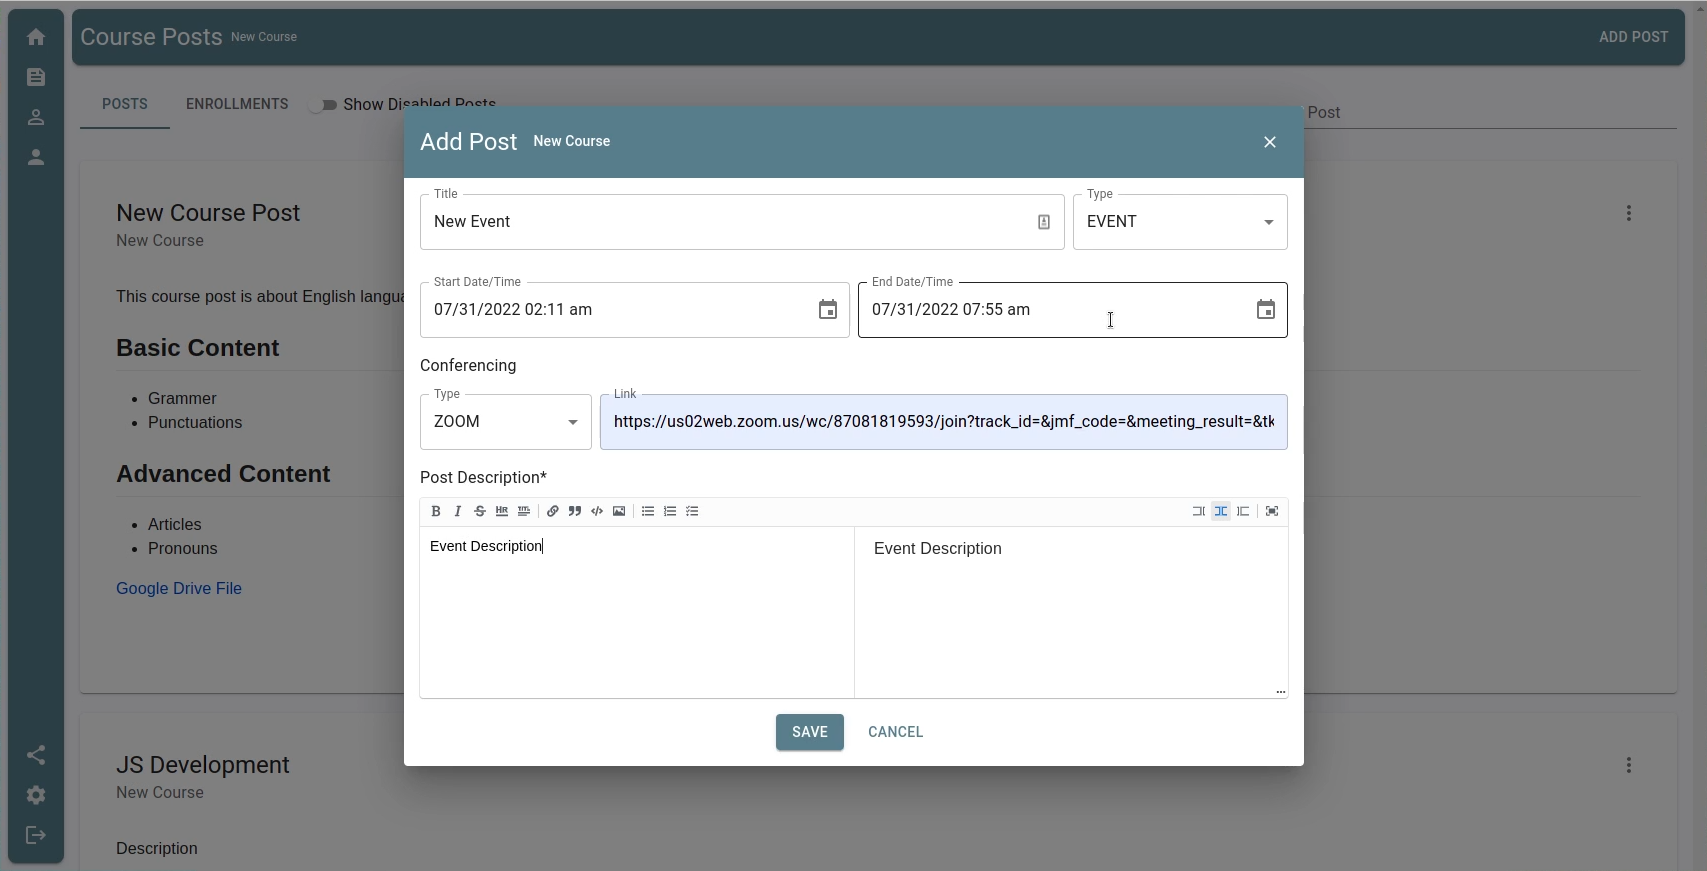The width and height of the screenshot is (1707, 871).
Task: Click the JS Development post title
Action: 203,765
